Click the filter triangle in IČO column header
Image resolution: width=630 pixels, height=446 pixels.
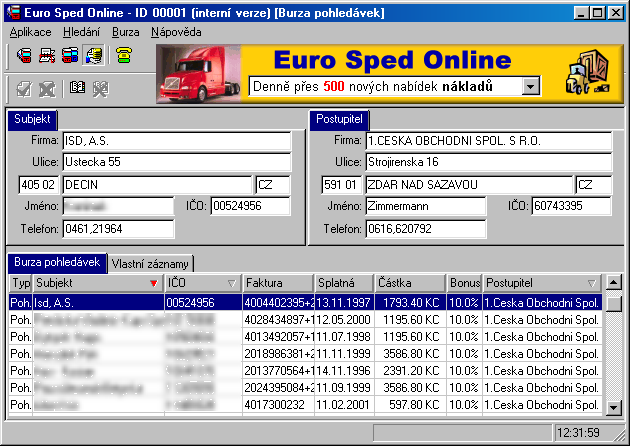coord(232,283)
